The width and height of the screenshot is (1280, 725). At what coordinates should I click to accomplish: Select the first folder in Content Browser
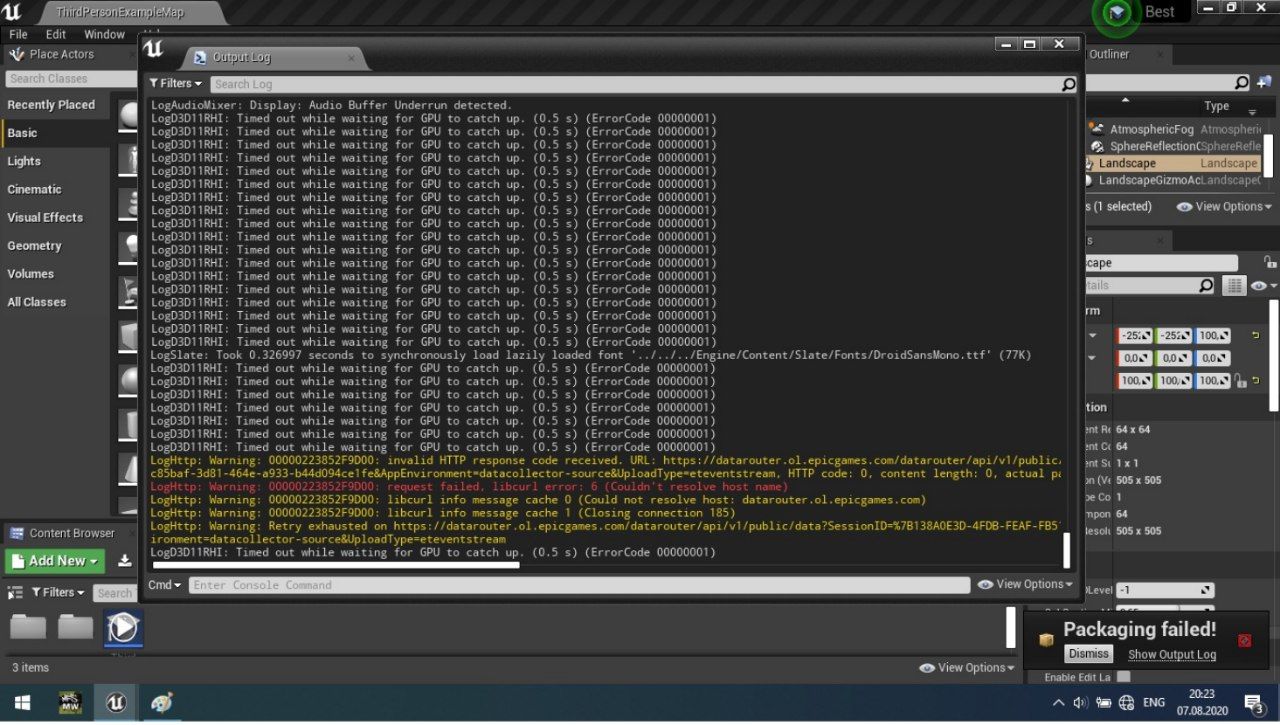[28, 627]
